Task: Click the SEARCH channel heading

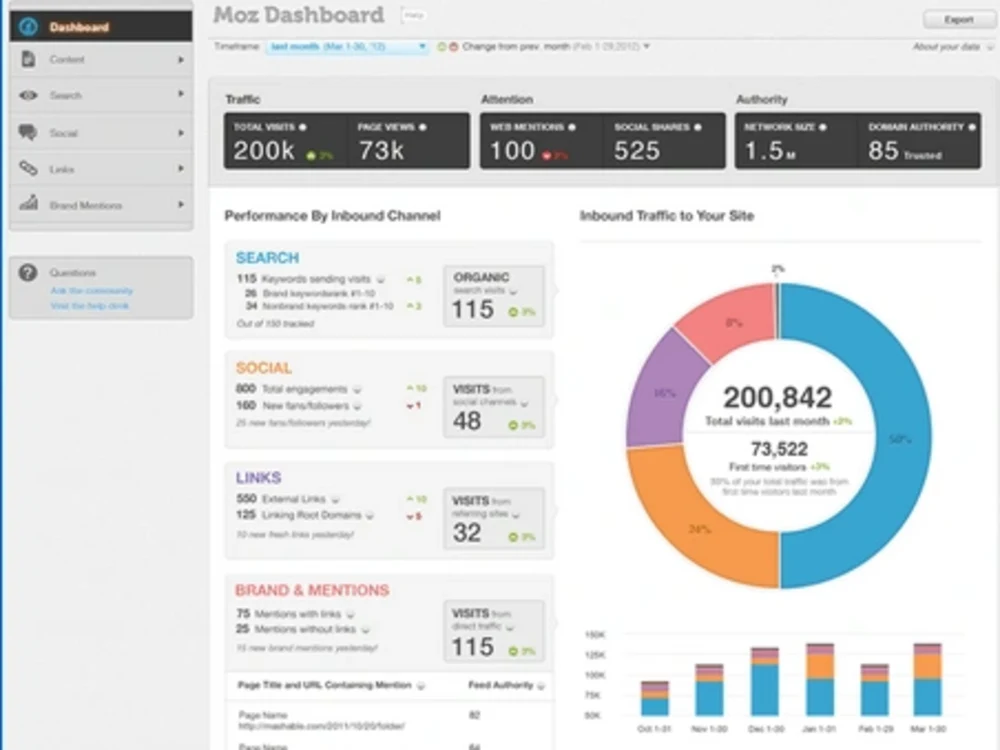Action: pyautogui.click(x=267, y=258)
